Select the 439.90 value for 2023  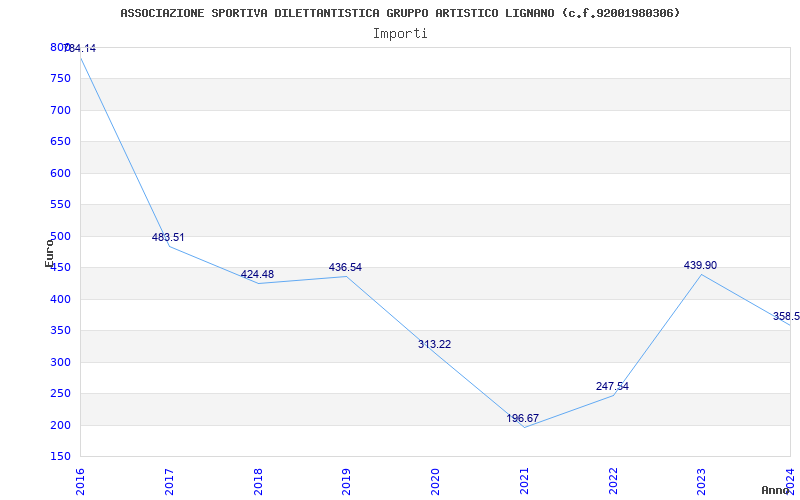pos(700,265)
